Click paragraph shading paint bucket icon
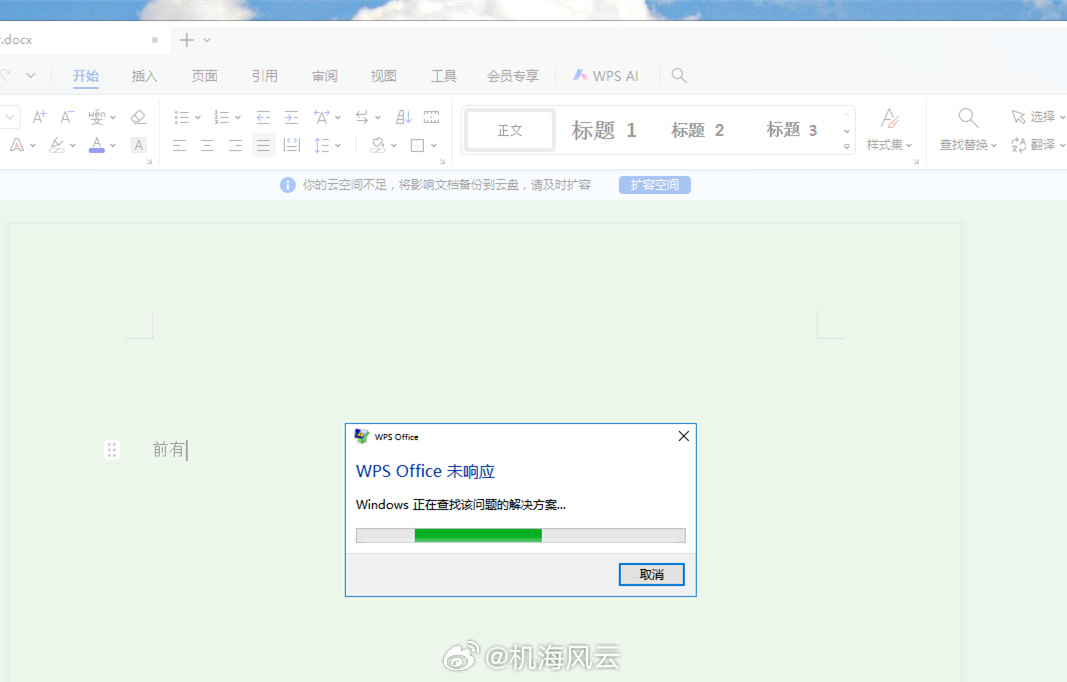 coord(378,145)
